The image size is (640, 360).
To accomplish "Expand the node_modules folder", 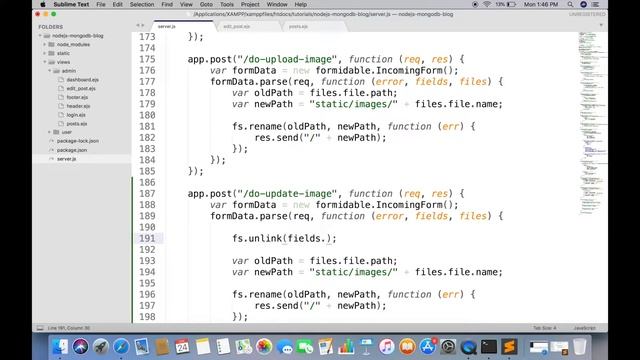I will [45, 44].
